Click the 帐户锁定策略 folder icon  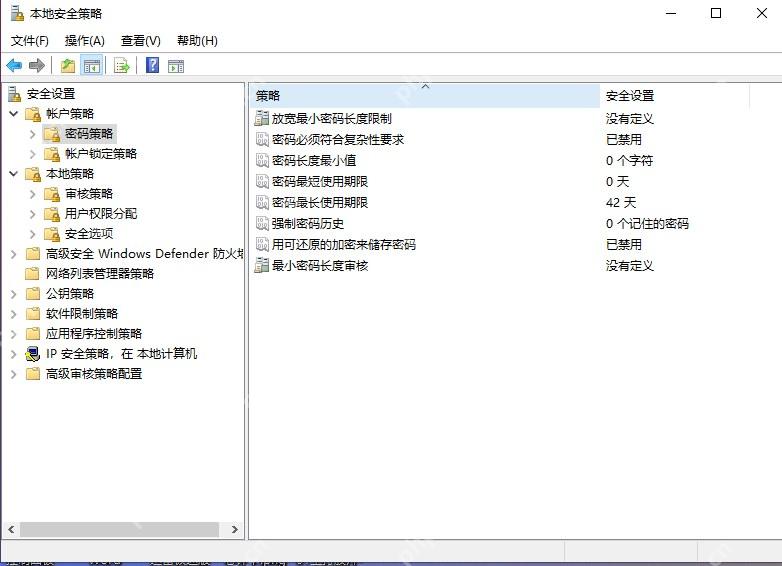52,154
